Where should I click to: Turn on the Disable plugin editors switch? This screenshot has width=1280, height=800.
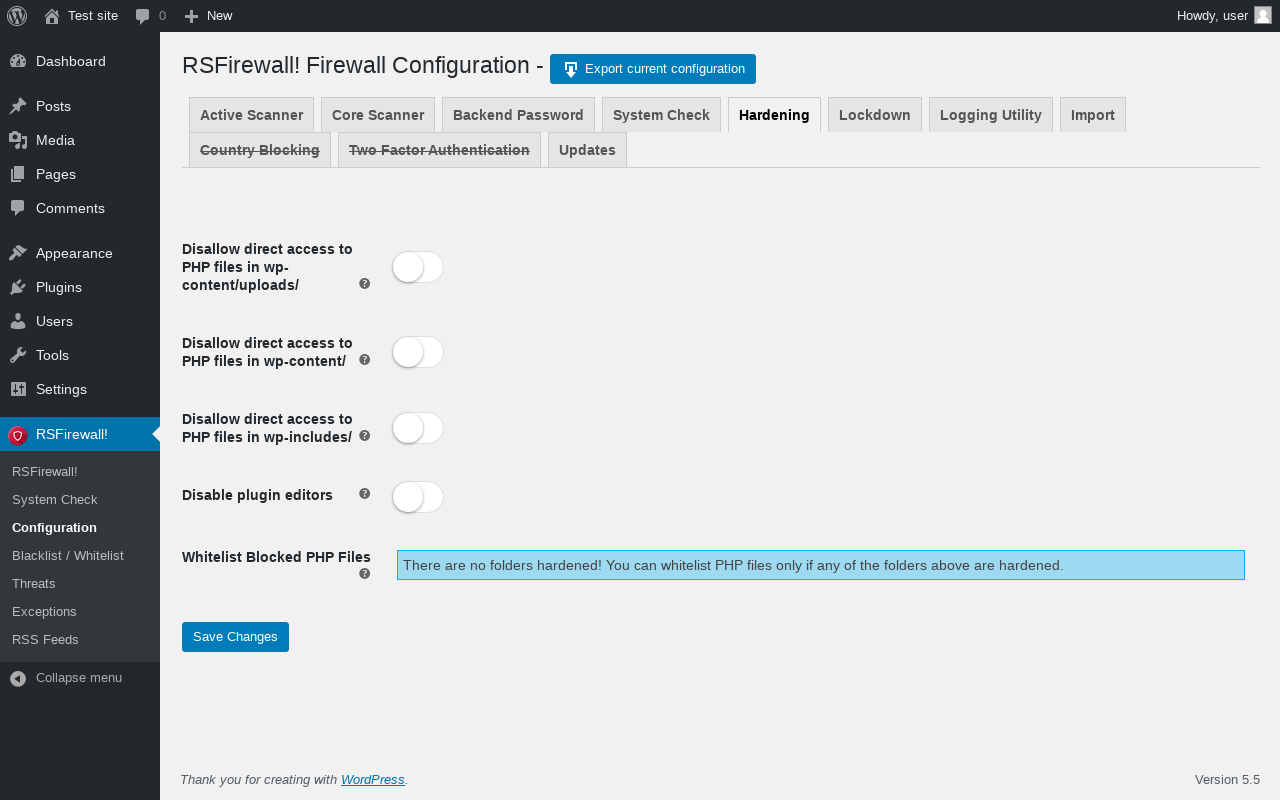pos(417,497)
